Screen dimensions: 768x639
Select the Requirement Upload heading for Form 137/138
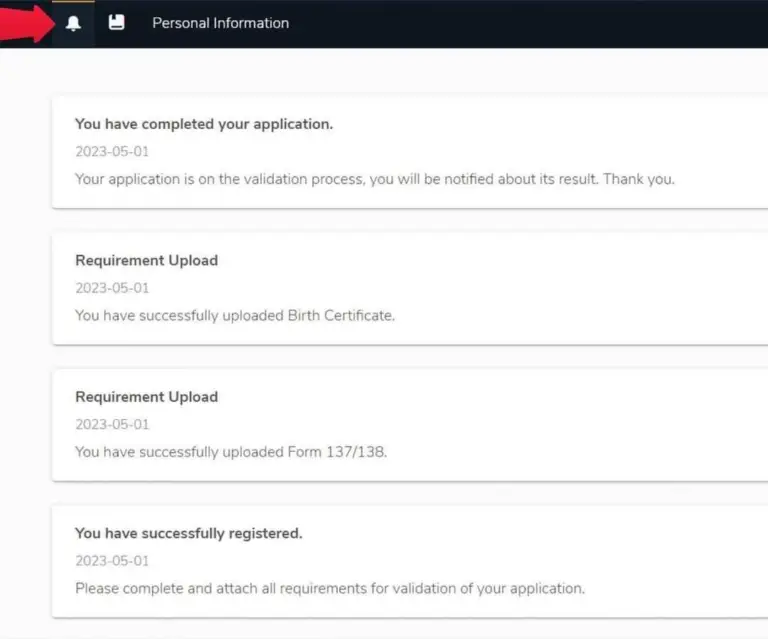146,397
